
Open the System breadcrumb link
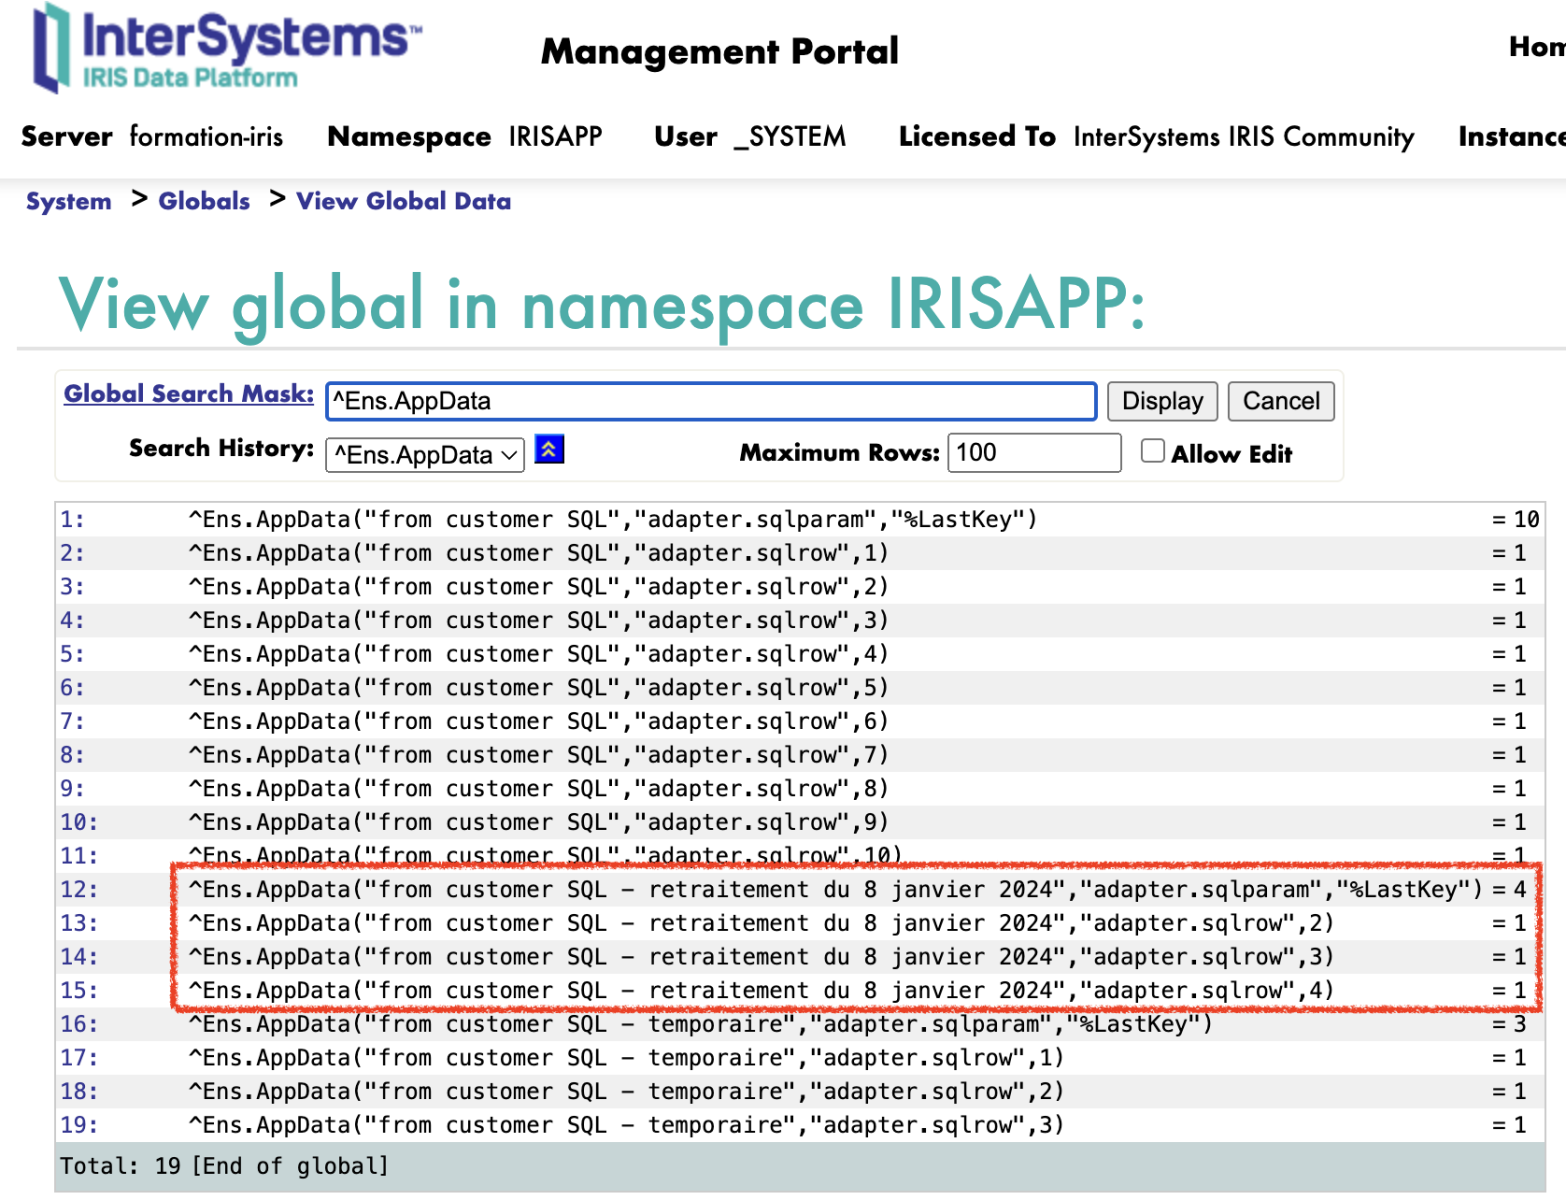(x=68, y=201)
